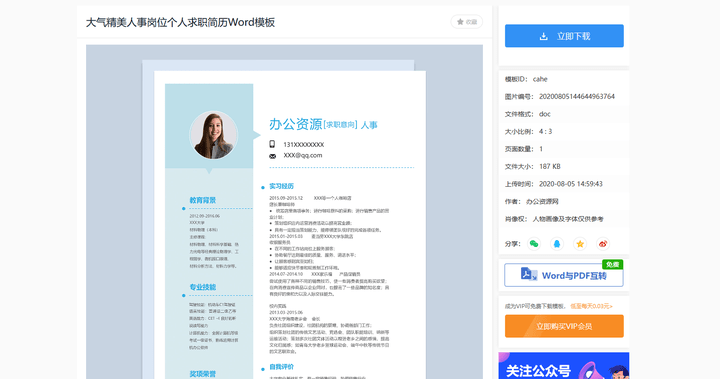Click the envelope email icon in the resume
Image resolution: width=720 pixels, height=379 pixels.
tap(272, 156)
